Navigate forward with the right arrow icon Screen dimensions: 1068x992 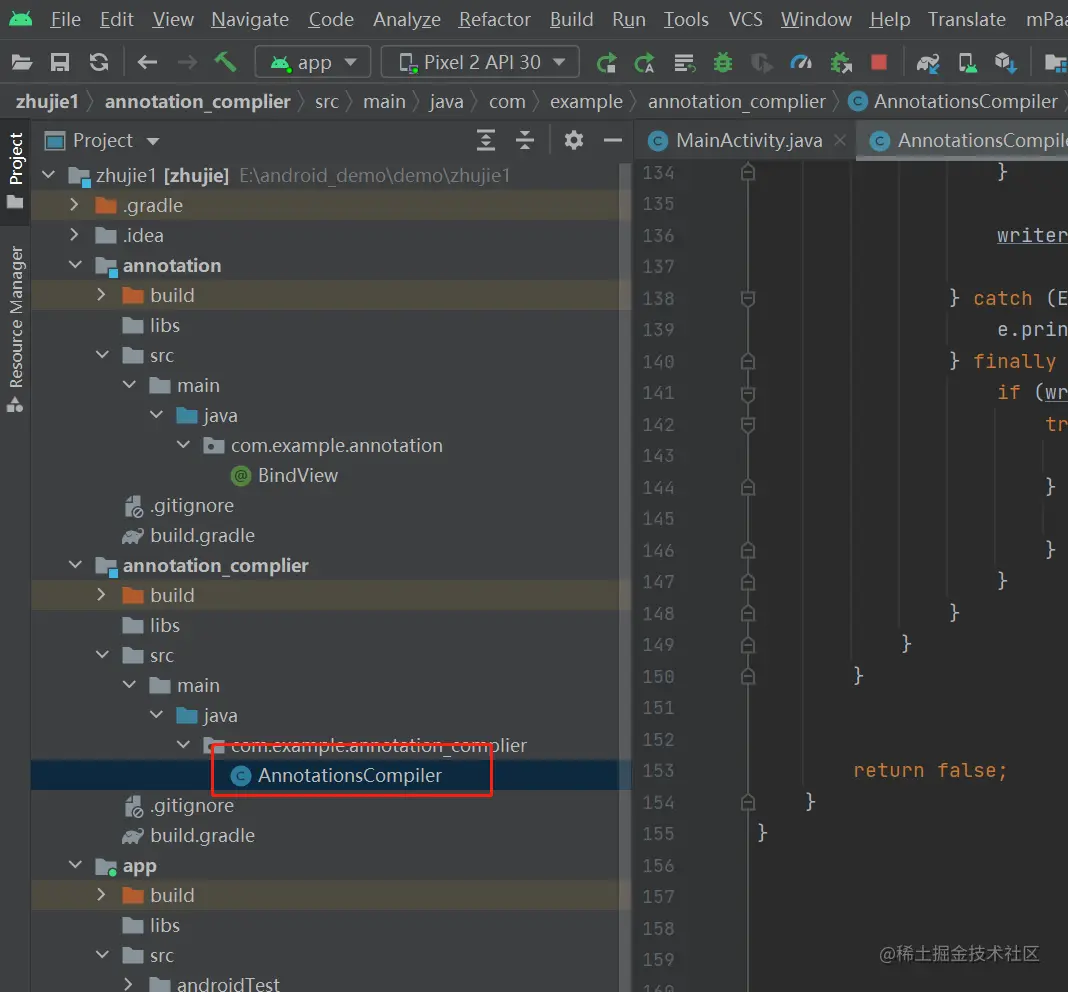tap(187, 63)
